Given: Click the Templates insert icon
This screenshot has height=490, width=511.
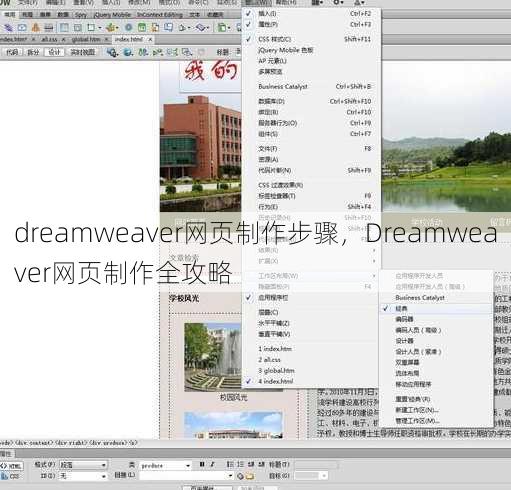Looking at the screenshot, I should pyautogui.click(x=222, y=27).
